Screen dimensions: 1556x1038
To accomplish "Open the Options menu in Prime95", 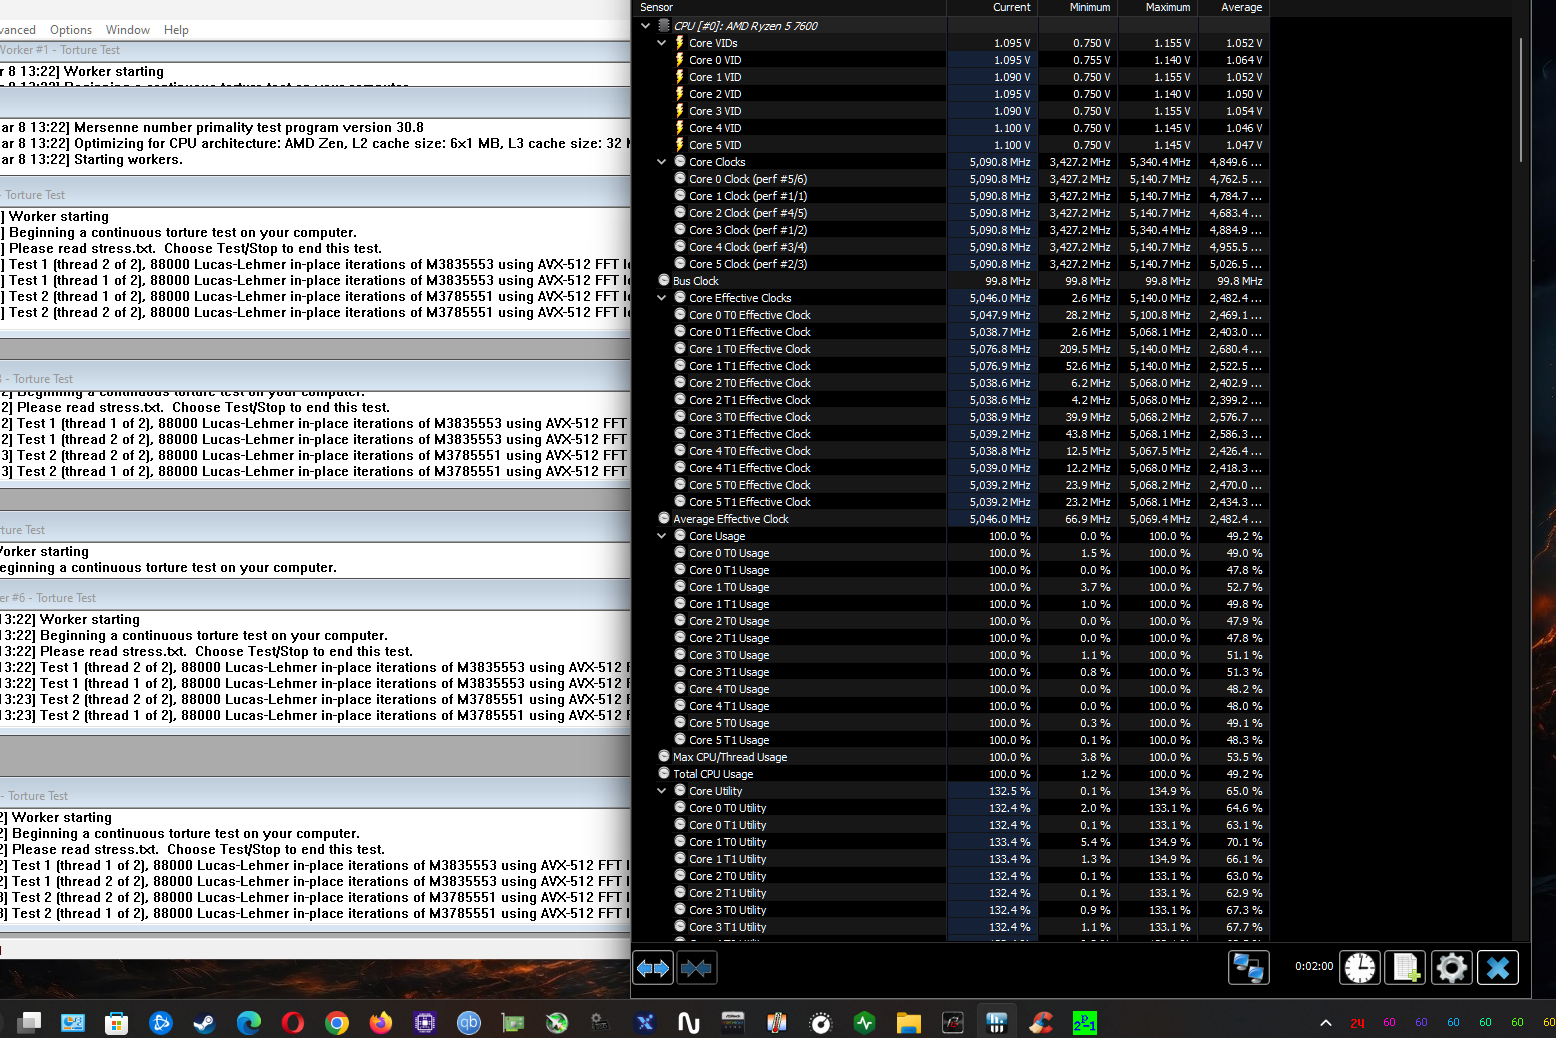I will [x=71, y=30].
